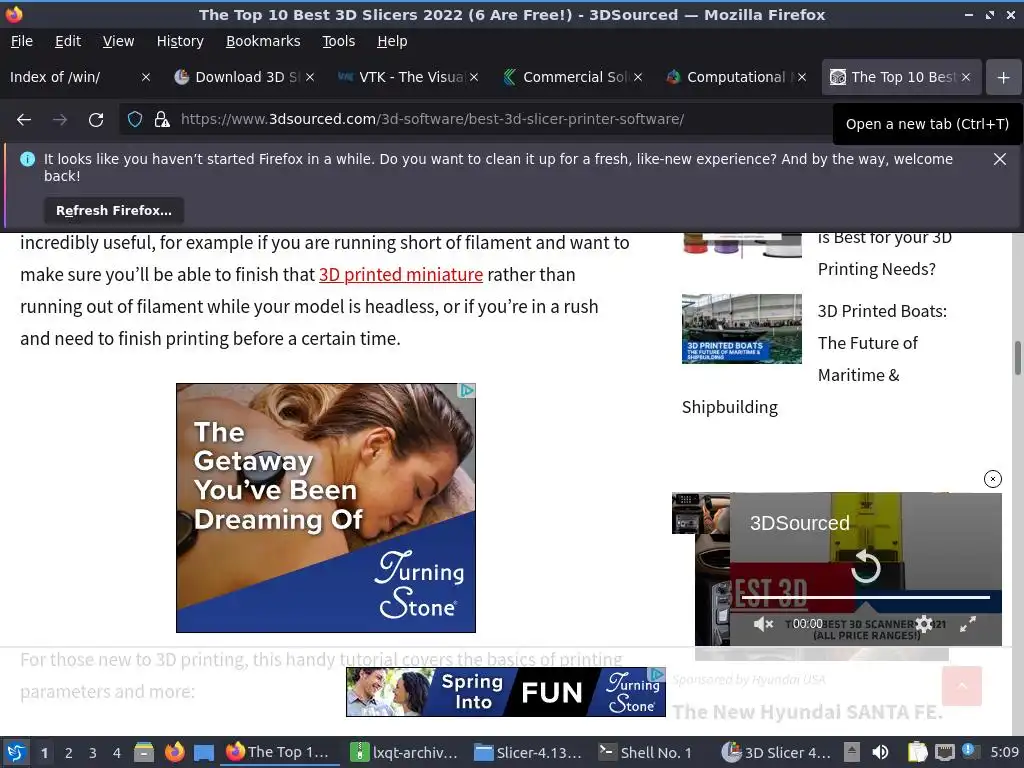
Task: Open AdChoices icon on Turning Stone ad
Action: click(x=466, y=391)
